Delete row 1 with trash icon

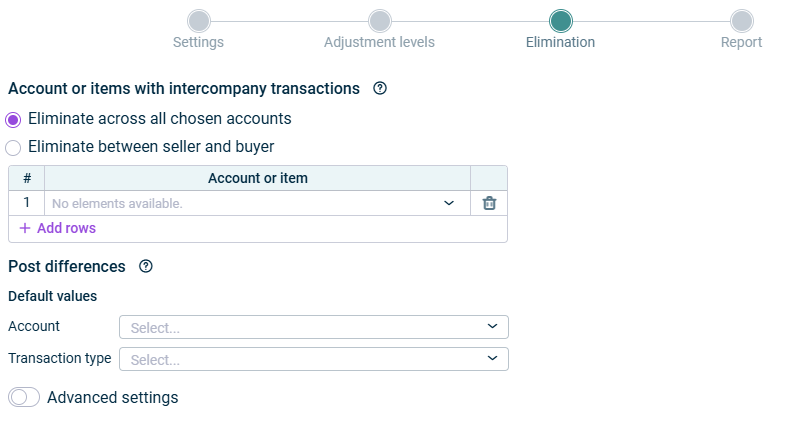[x=489, y=203]
